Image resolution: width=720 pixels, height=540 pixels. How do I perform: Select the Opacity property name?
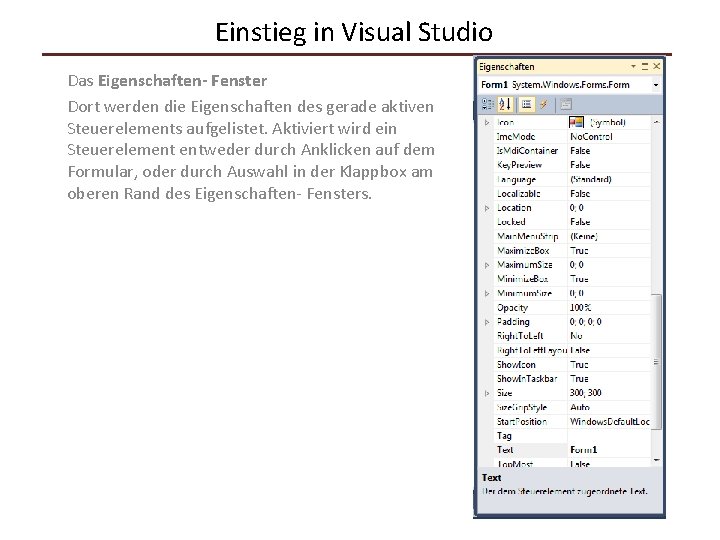click(512, 308)
